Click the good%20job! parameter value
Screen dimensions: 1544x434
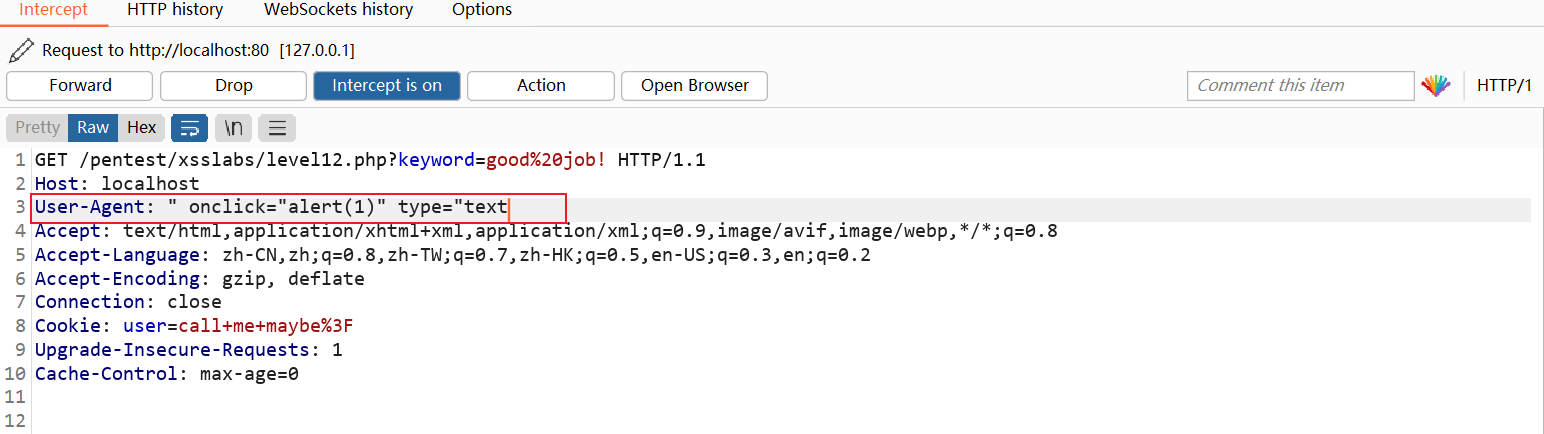[x=546, y=161]
